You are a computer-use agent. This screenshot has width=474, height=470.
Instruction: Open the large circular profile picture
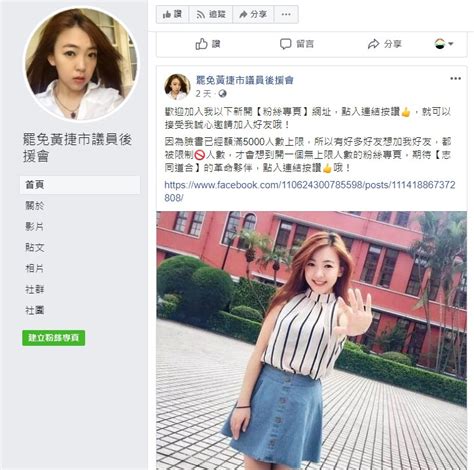pos(81,64)
